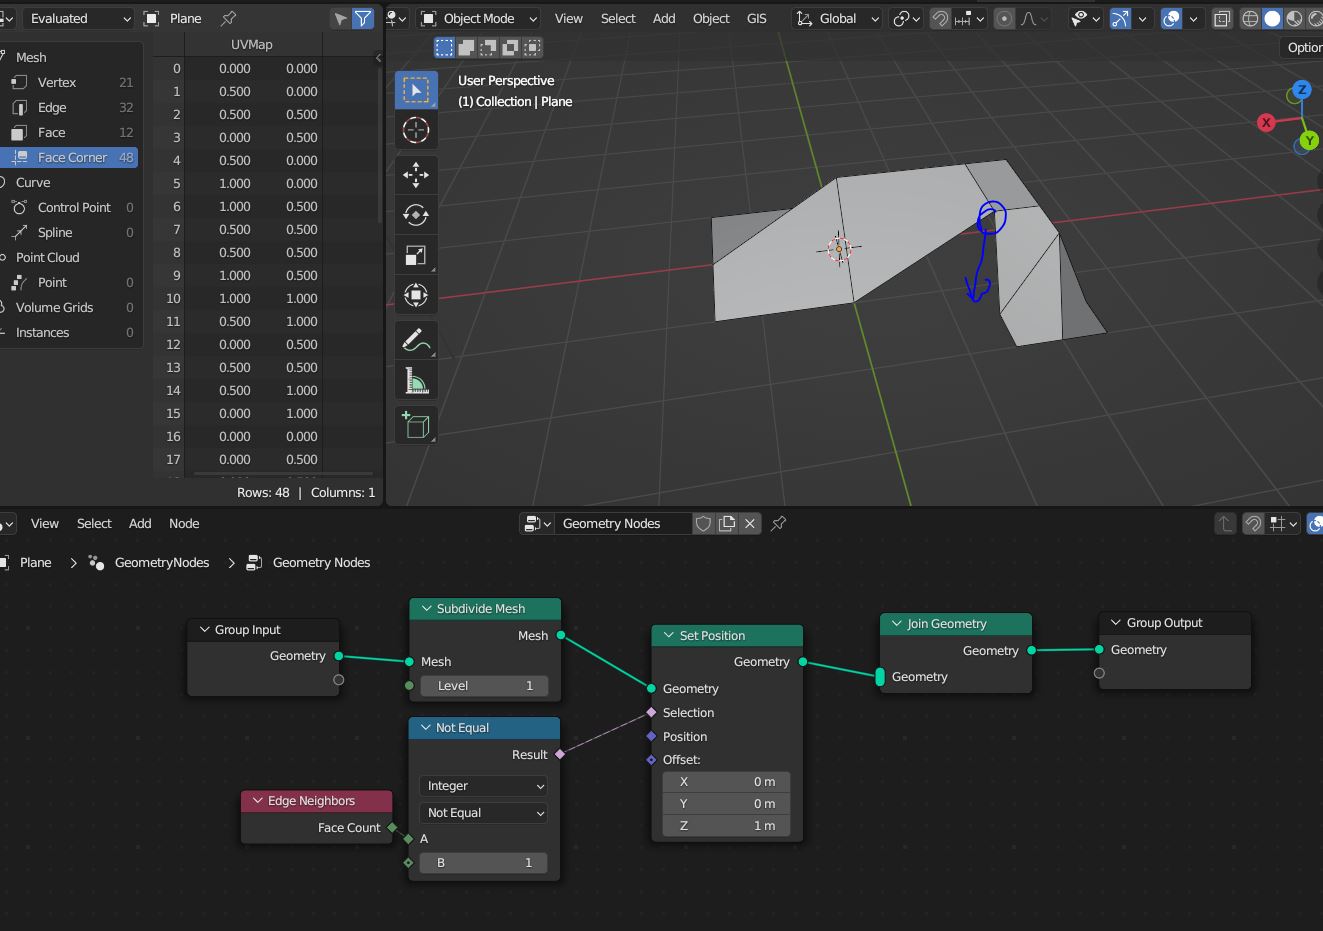Unlink the Geometry Nodes node group
1323x931 pixels.
click(x=750, y=523)
